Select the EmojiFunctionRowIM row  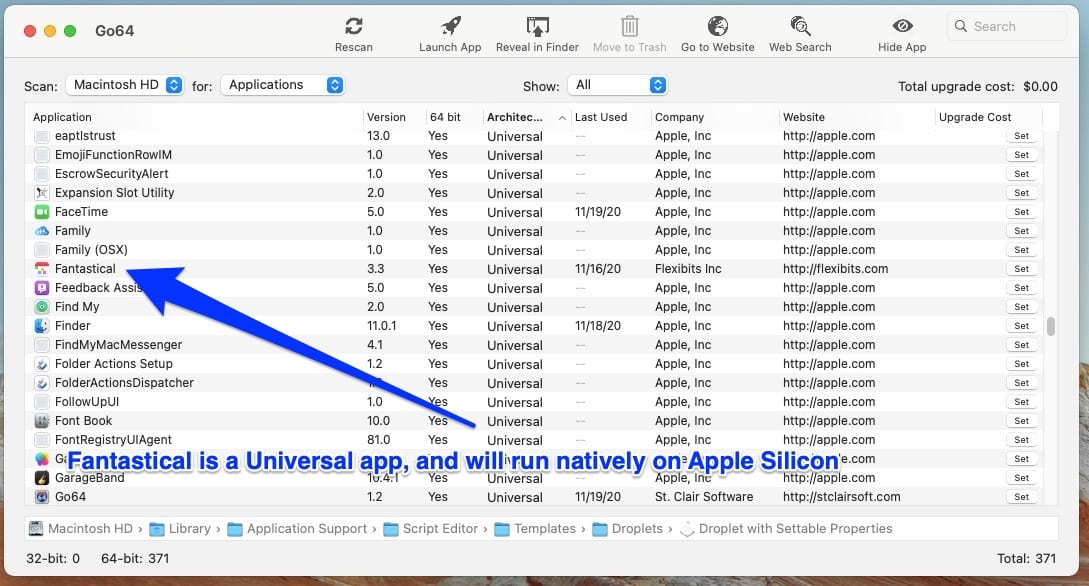(x=535, y=155)
